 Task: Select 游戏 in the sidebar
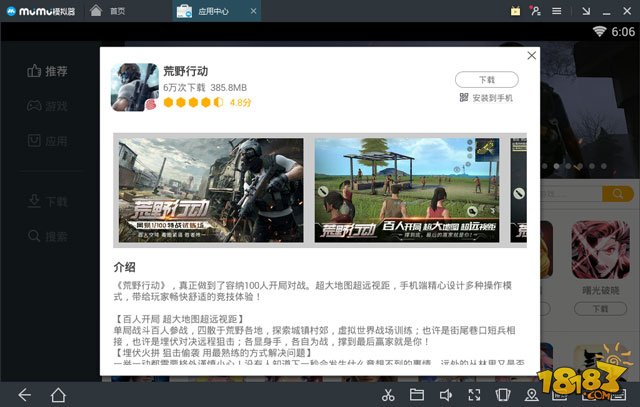tap(47, 106)
